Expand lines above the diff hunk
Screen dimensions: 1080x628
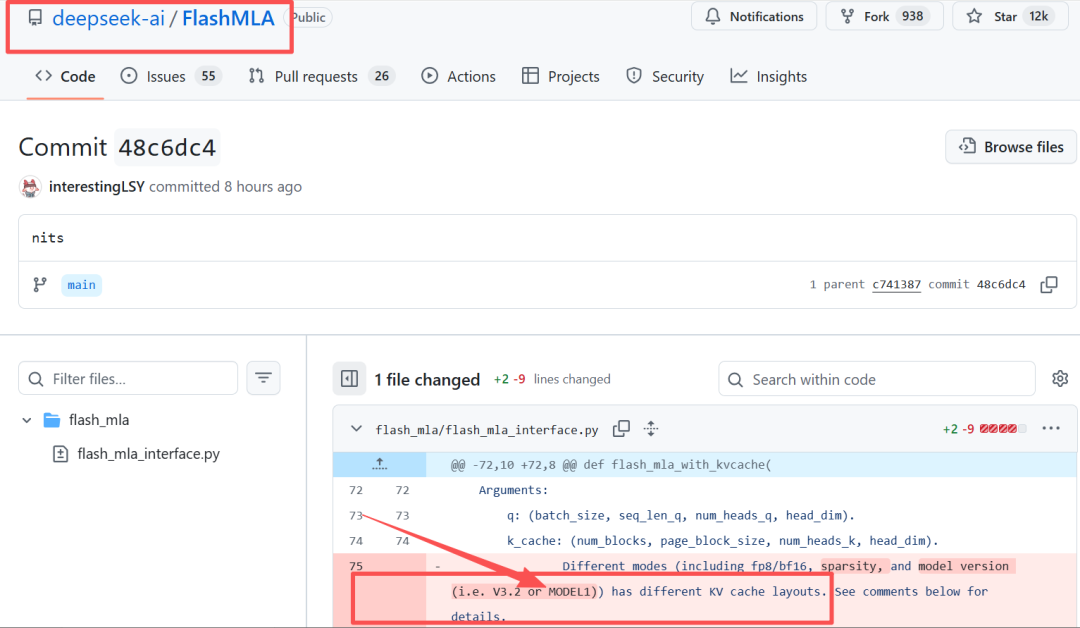pyautogui.click(x=380, y=464)
